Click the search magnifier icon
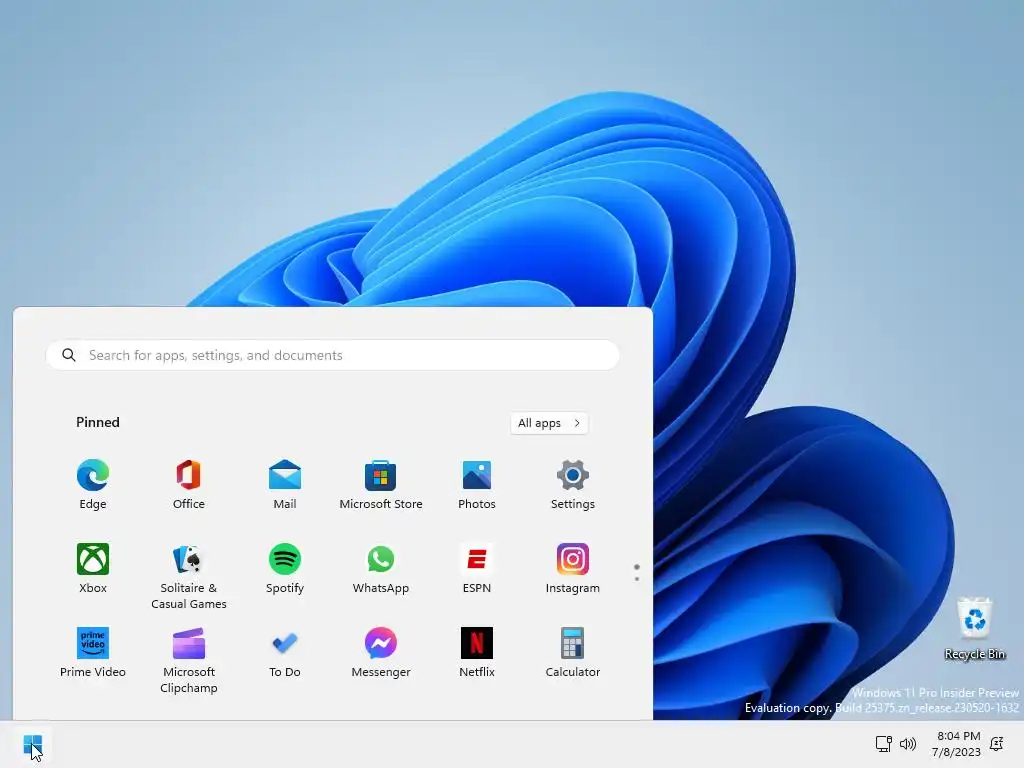 (x=69, y=355)
